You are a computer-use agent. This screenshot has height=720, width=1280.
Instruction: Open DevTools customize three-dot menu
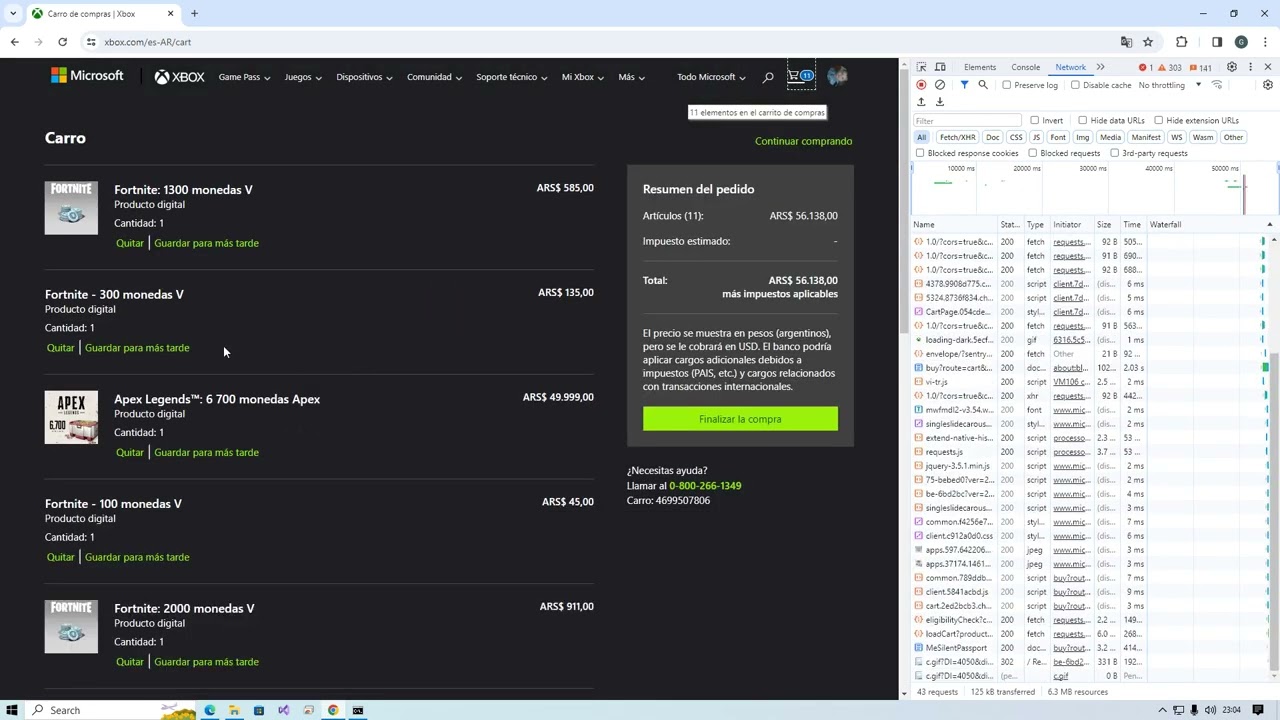pos(1250,67)
